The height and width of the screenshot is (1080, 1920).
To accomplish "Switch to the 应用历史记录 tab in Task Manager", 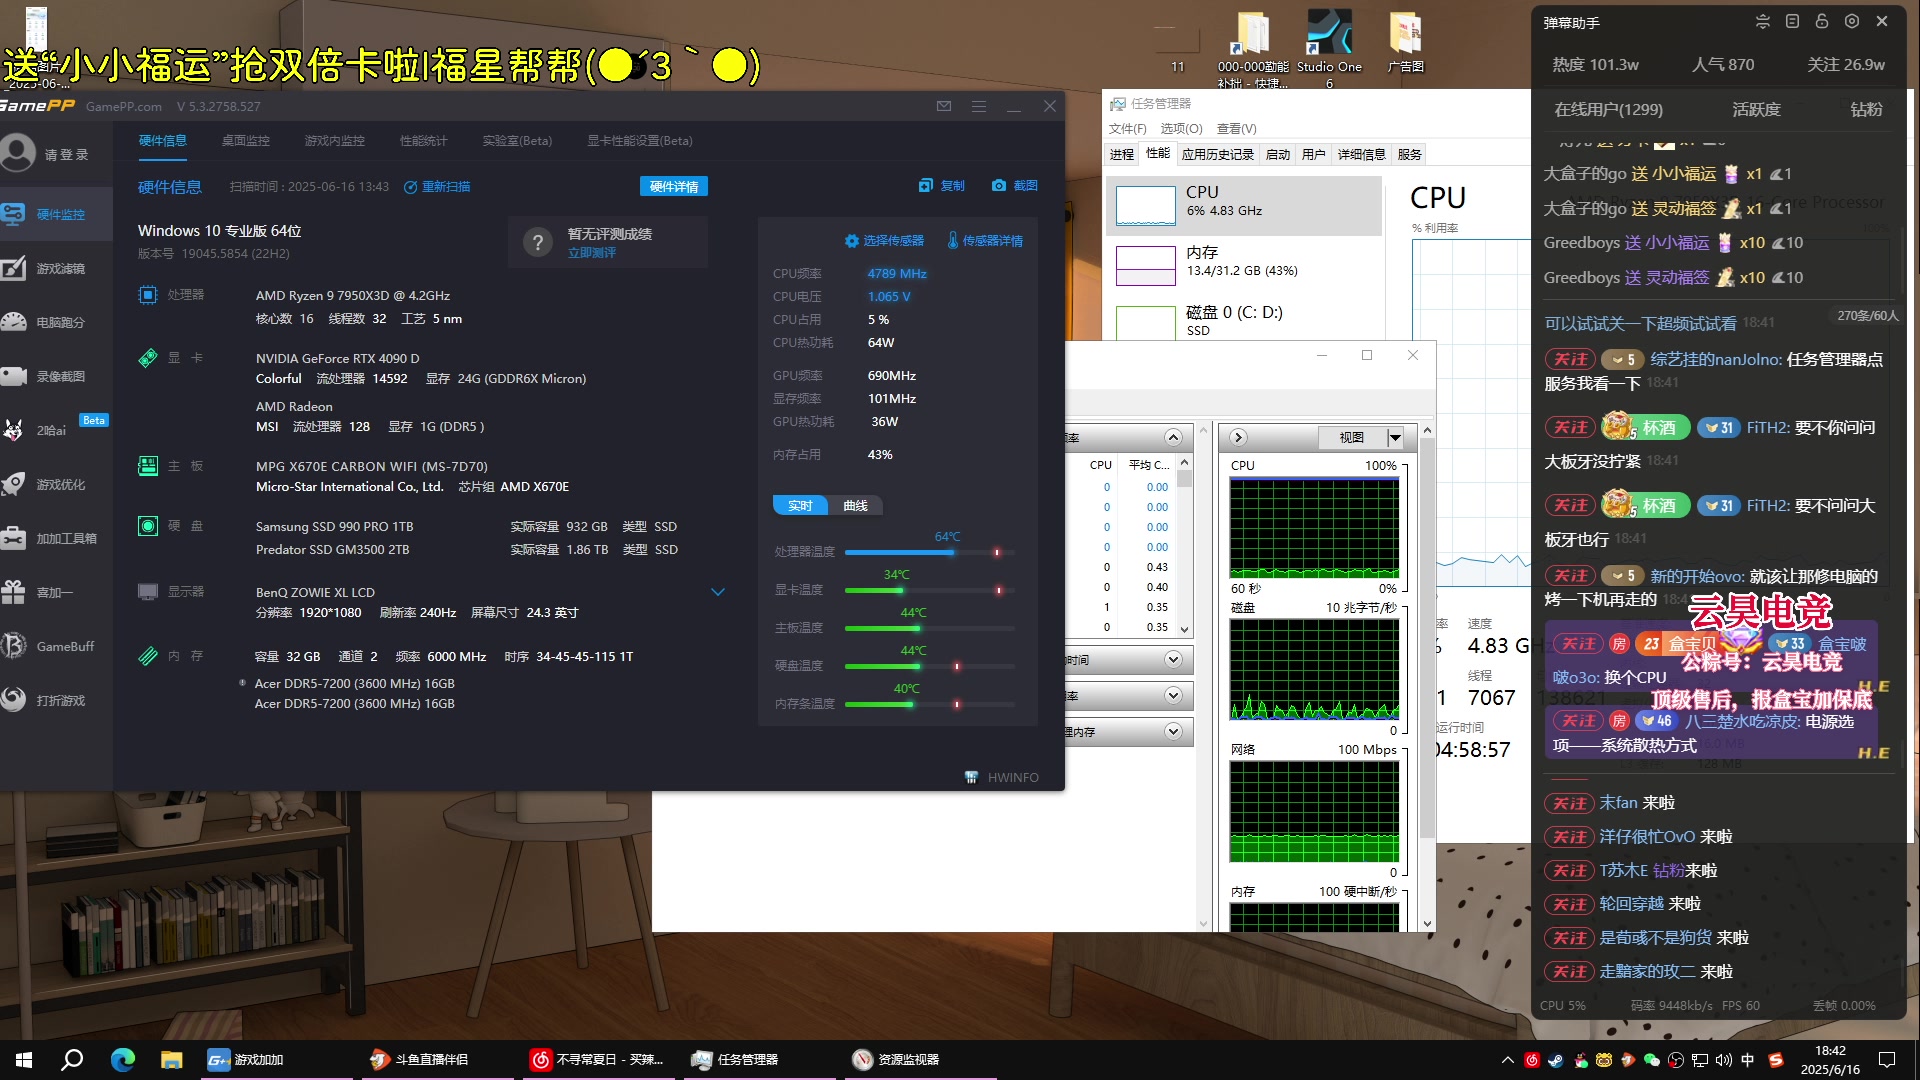I will click(x=1218, y=154).
